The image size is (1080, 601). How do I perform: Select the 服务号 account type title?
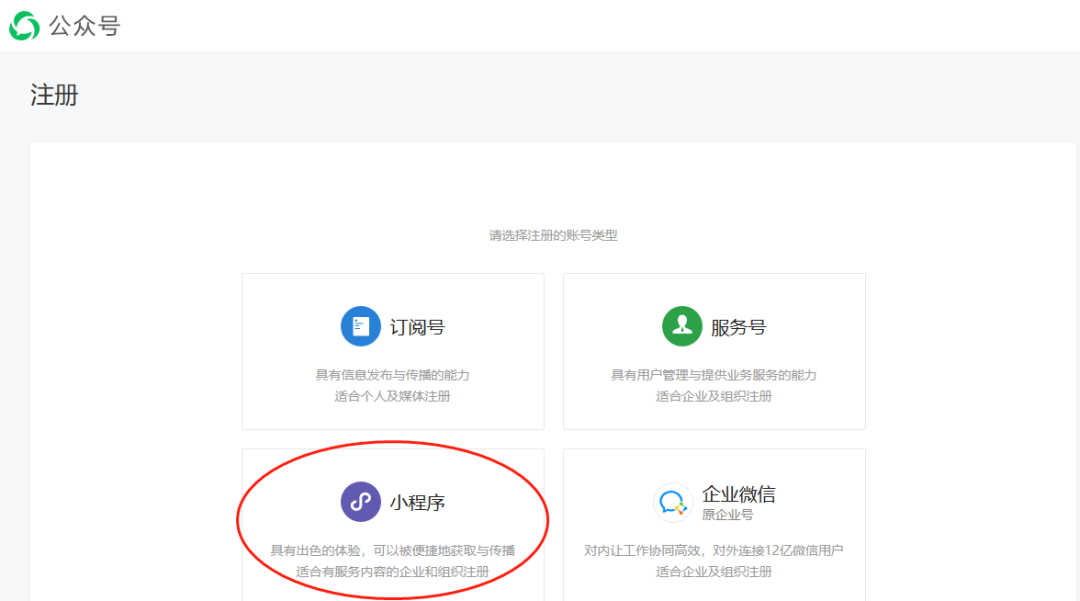(x=738, y=327)
